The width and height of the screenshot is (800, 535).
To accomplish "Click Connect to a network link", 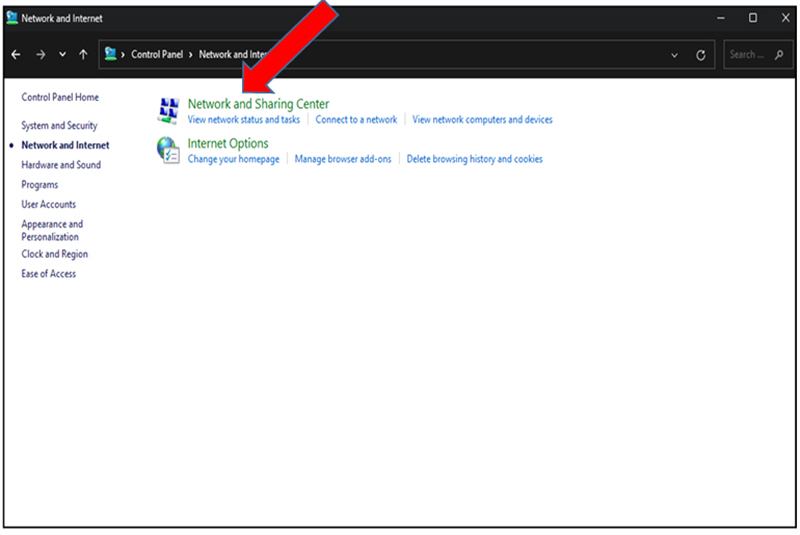I will (356, 119).
